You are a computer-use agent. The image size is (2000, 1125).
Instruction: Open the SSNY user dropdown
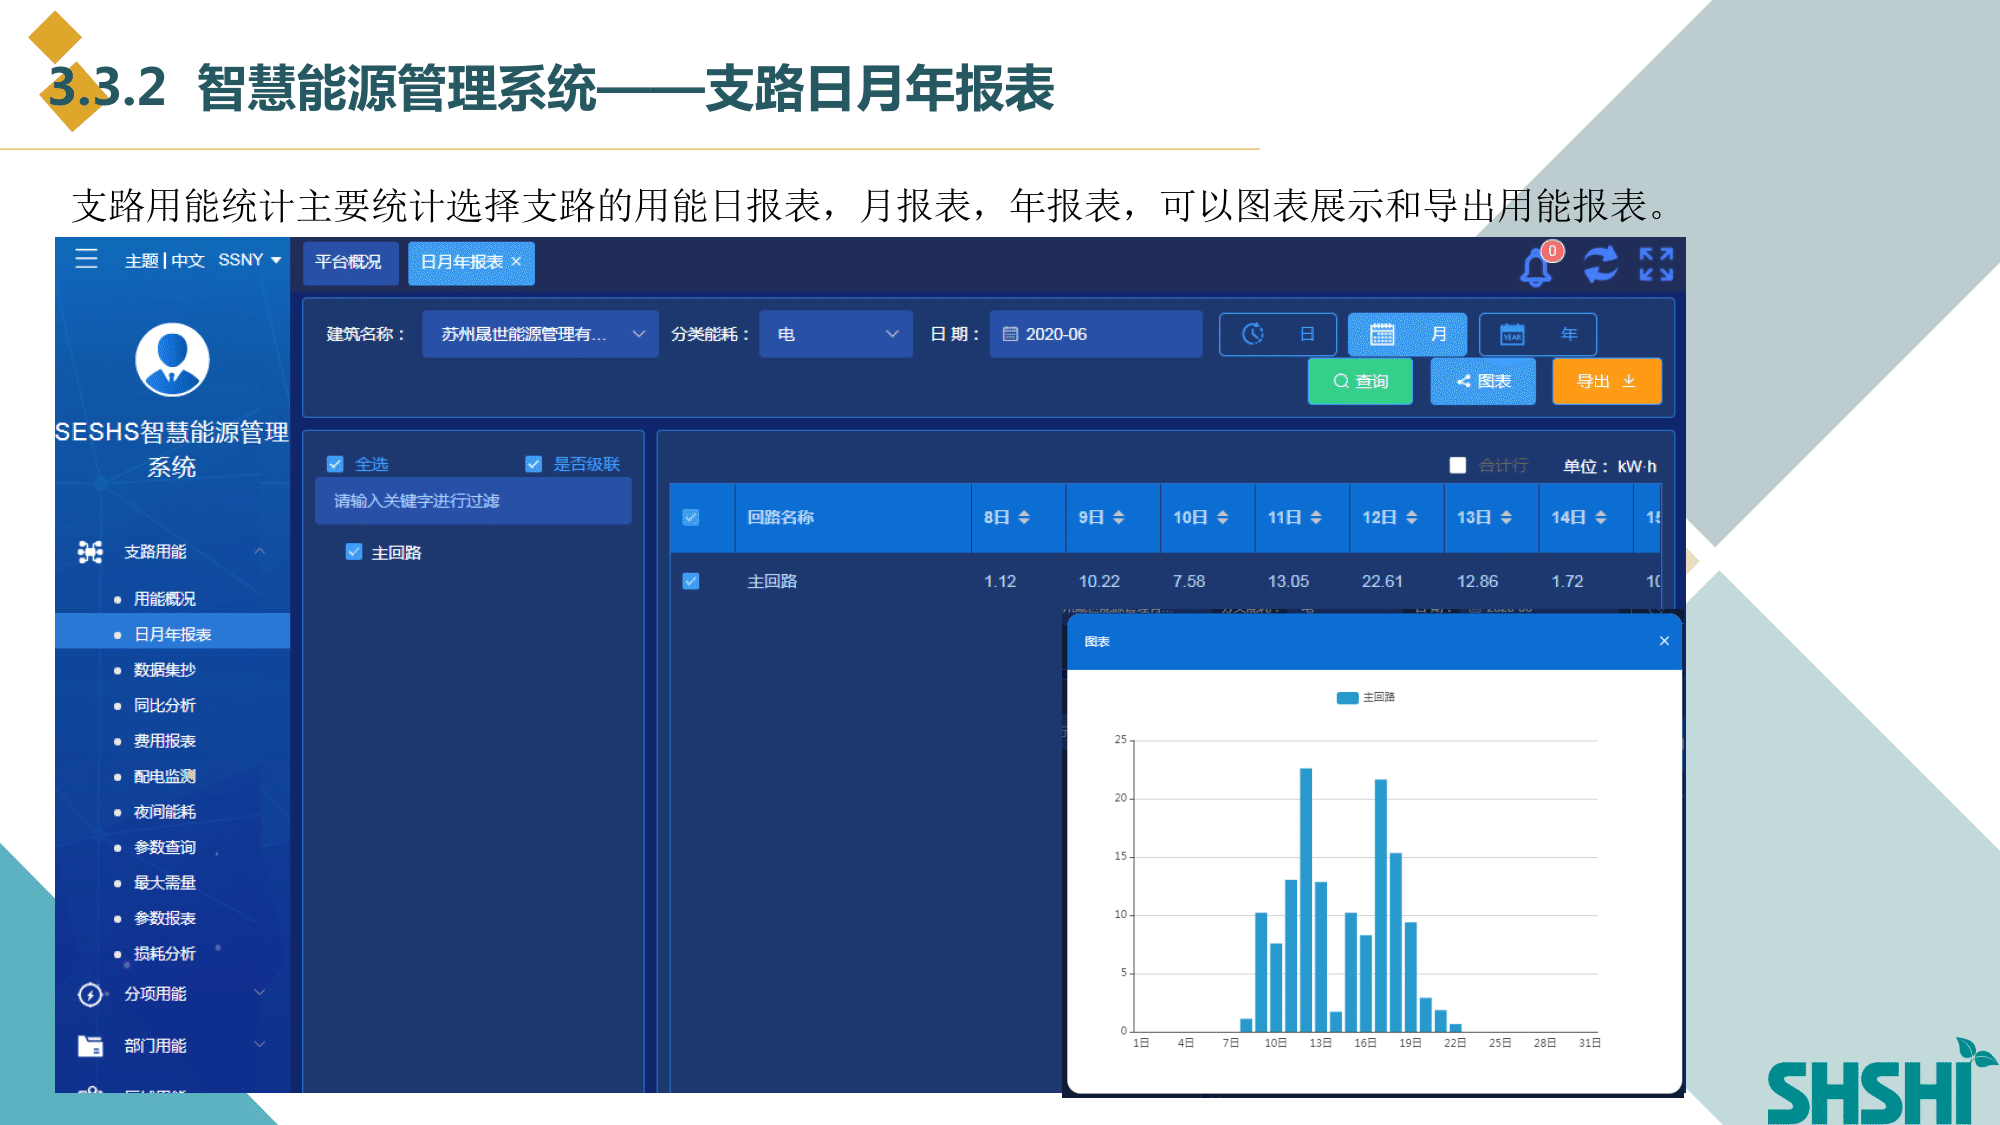click(x=250, y=260)
